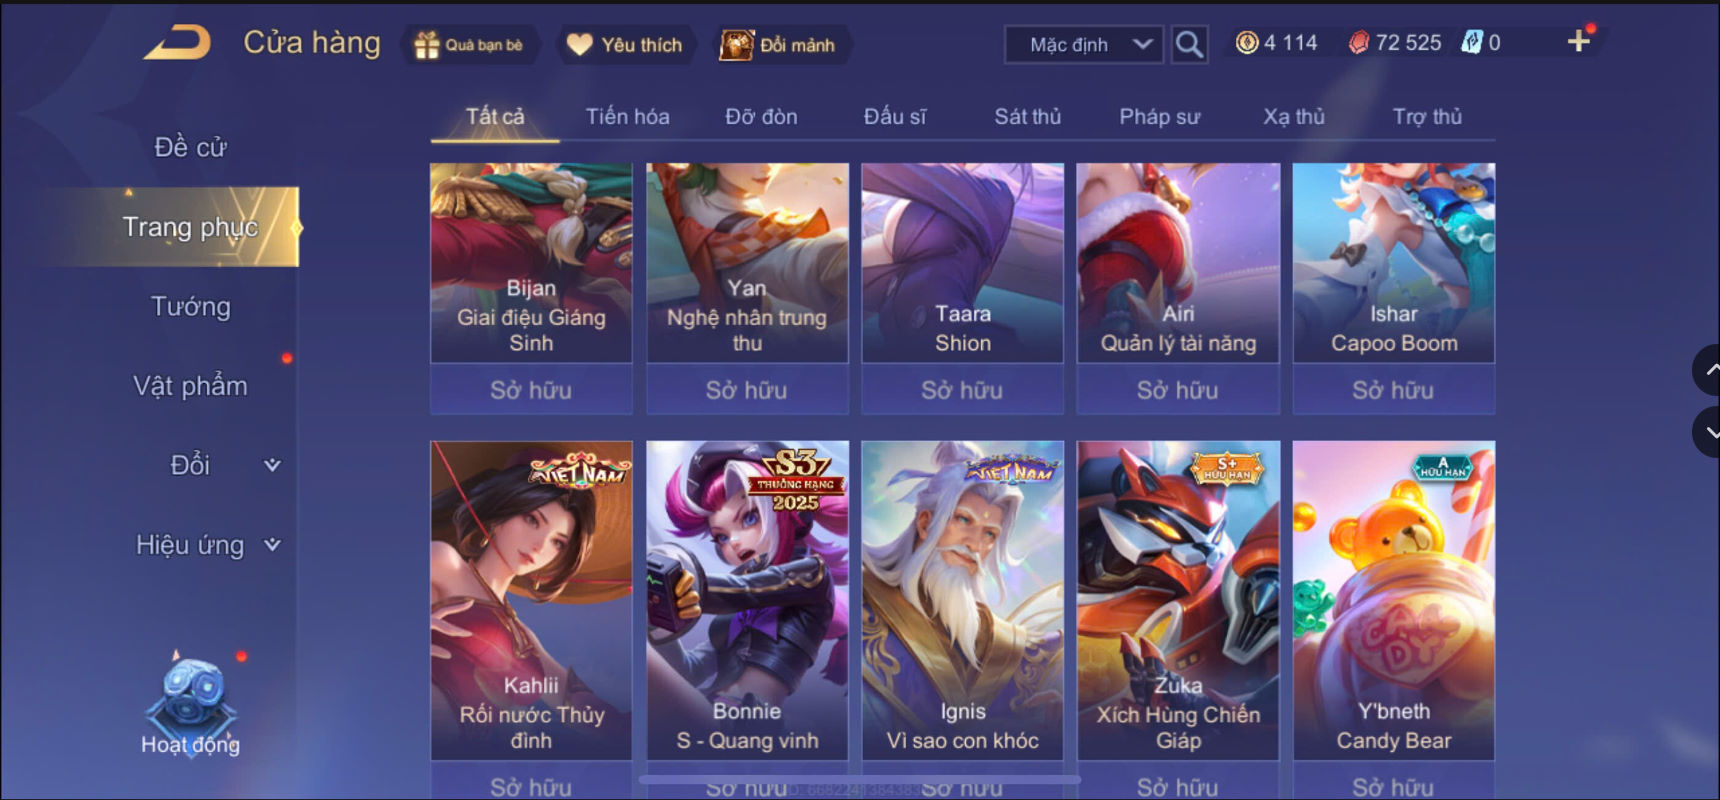Image resolution: width=1720 pixels, height=800 pixels.
Task: Tap the golden back arrow icon
Action: [x=178, y=43]
